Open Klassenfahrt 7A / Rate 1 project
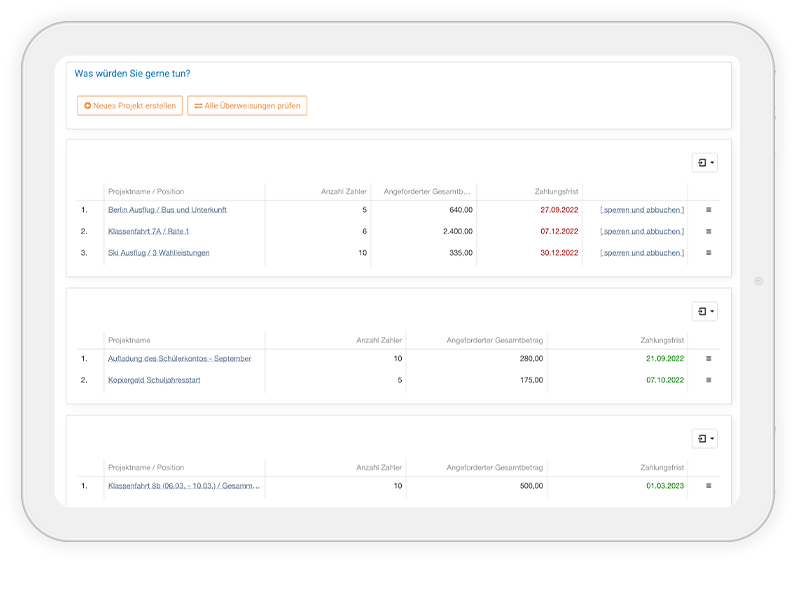Viewport: 800px width, 600px height. click(148, 231)
